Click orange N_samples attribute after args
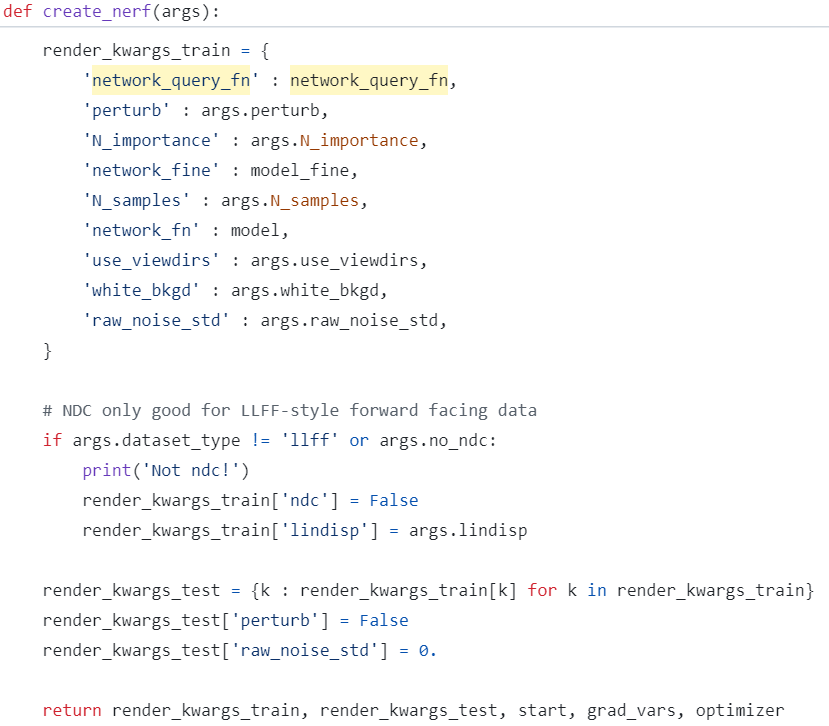 point(315,200)
